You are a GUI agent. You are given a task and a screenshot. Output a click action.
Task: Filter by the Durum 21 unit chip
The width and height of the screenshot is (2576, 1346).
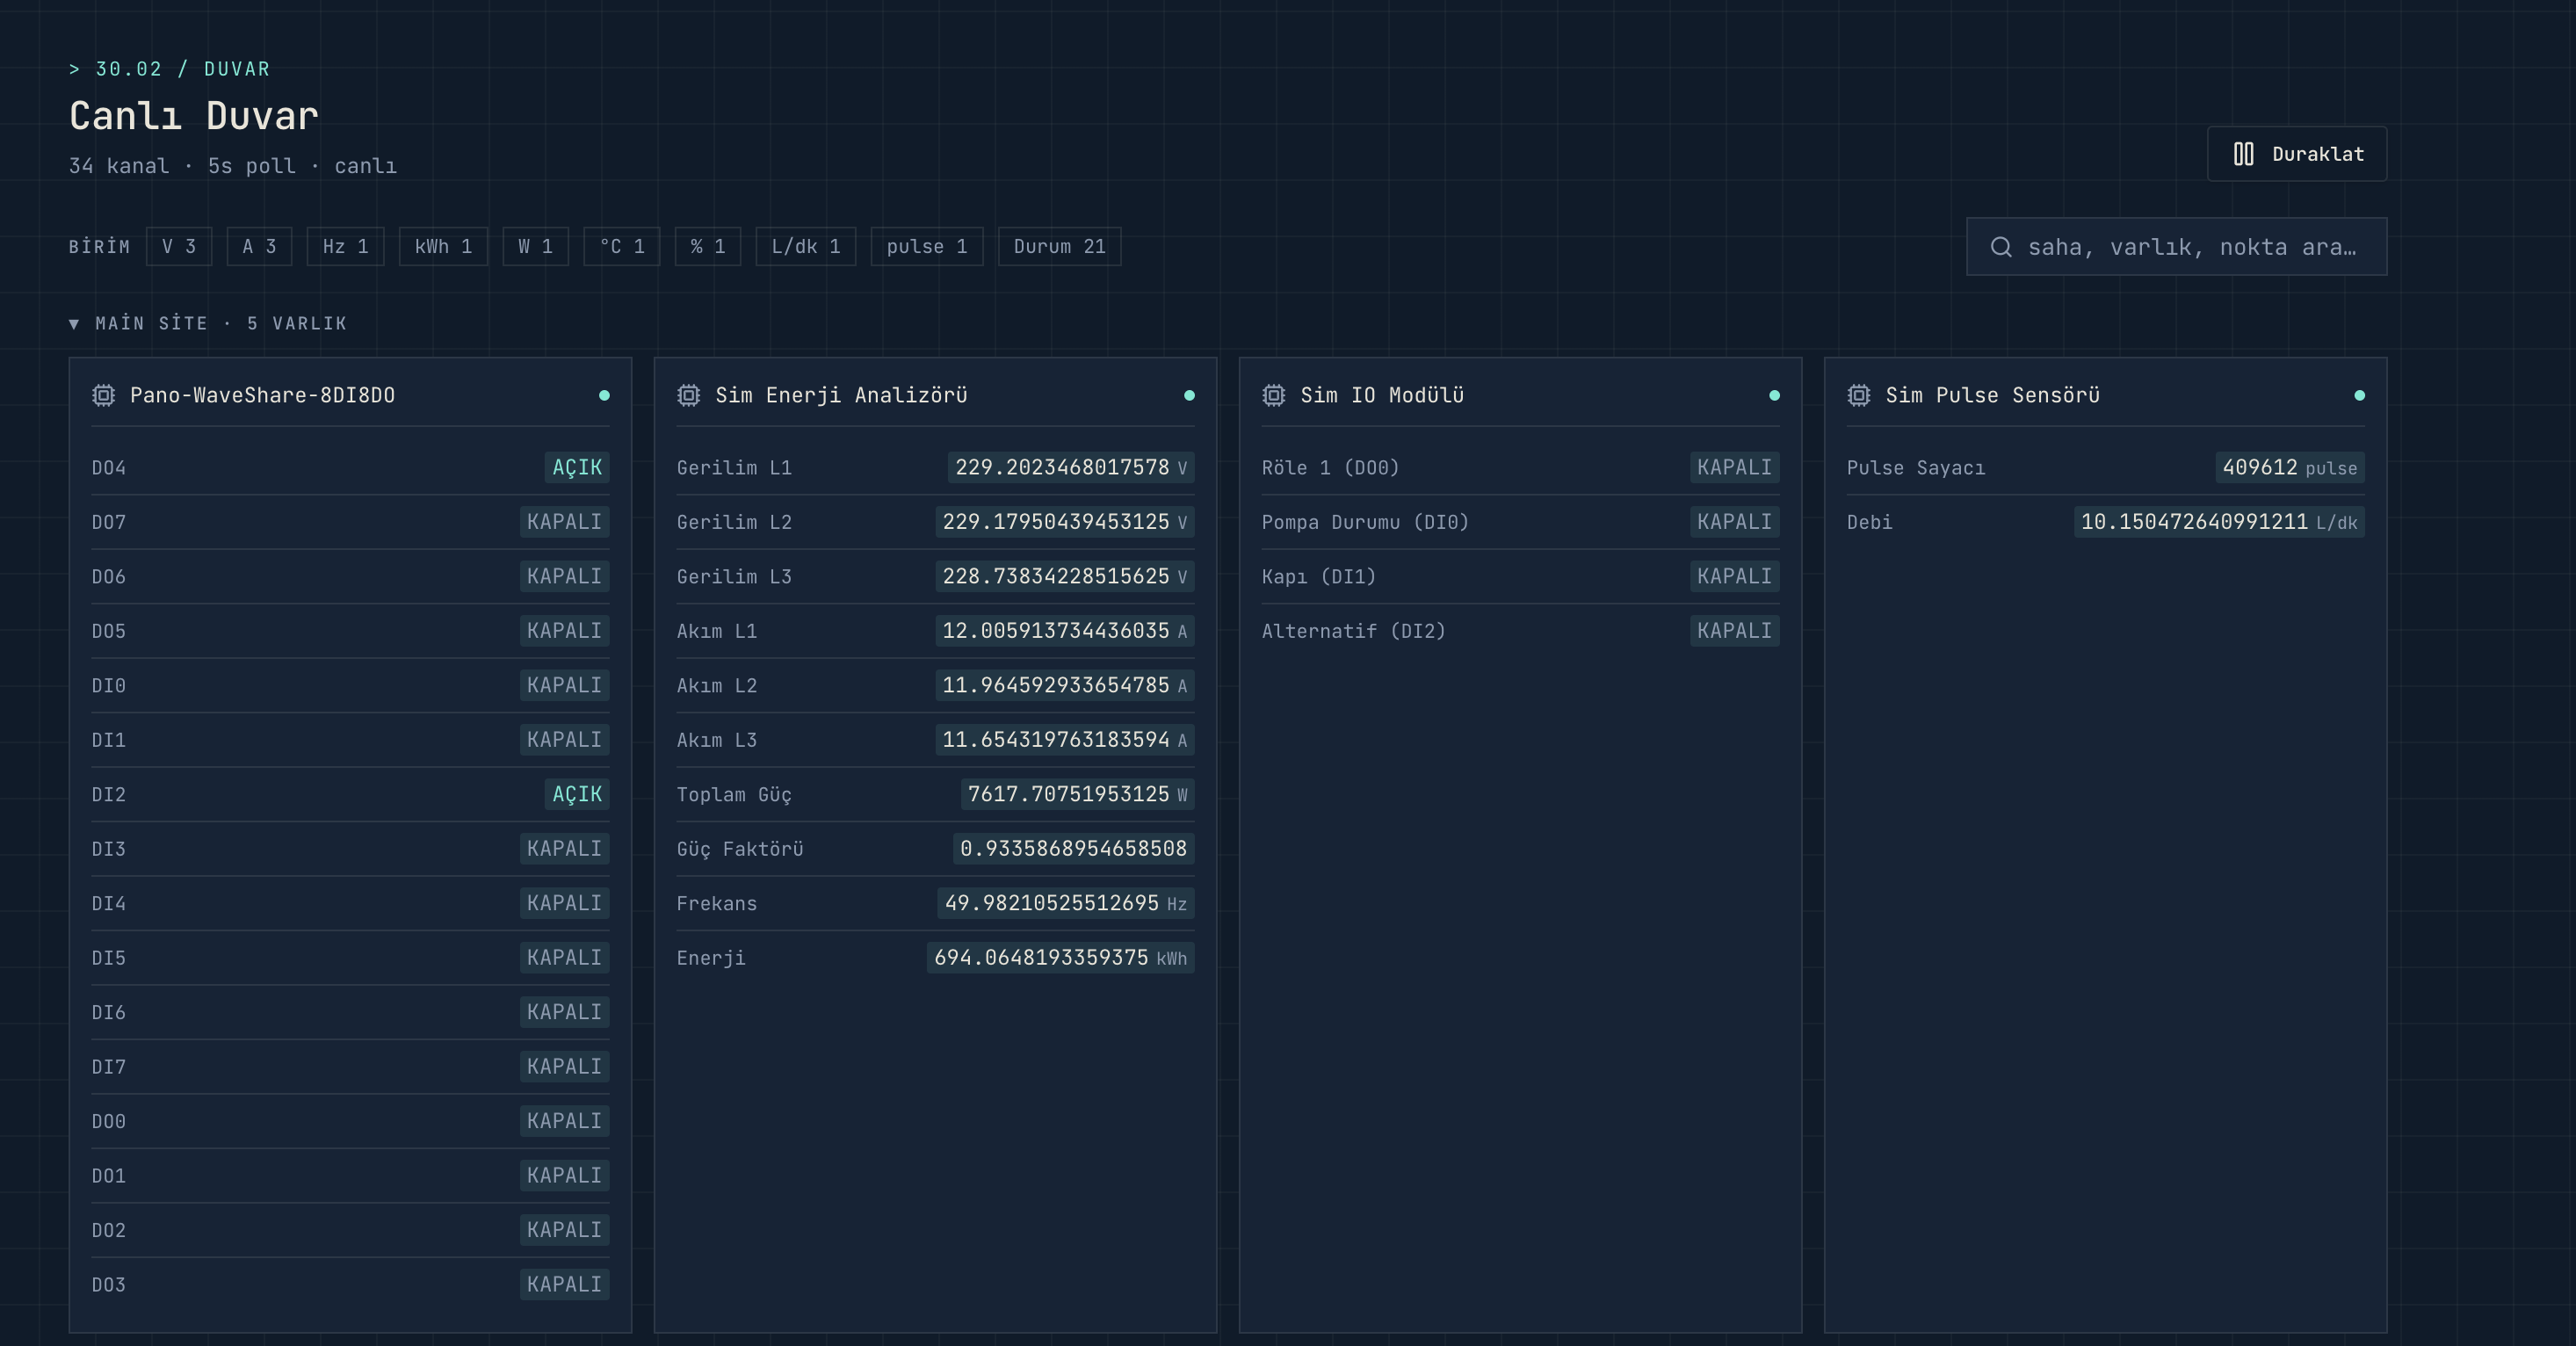1059,247
